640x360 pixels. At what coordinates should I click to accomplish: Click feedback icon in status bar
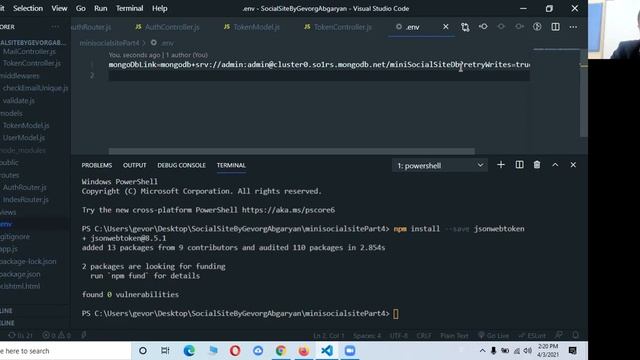[x=558, y=336]
